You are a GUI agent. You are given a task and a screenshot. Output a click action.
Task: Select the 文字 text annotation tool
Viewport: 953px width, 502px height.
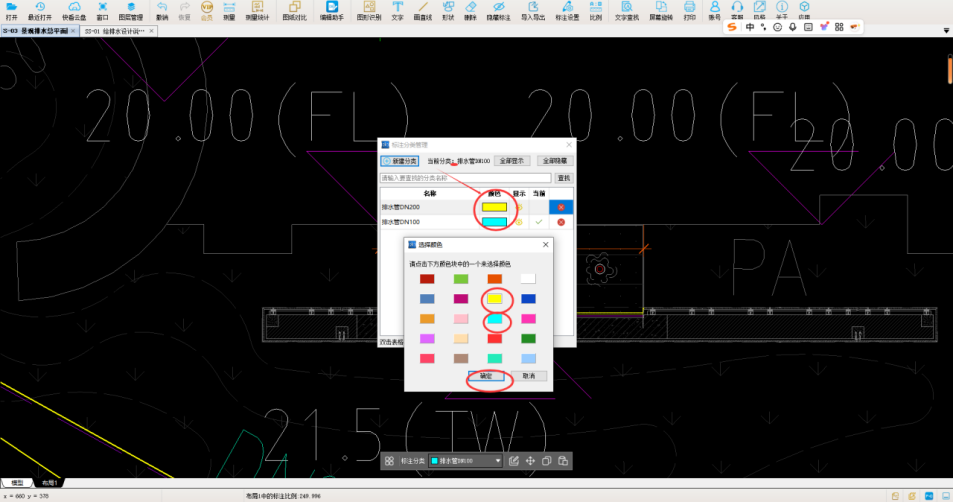[x=397, y=11]
